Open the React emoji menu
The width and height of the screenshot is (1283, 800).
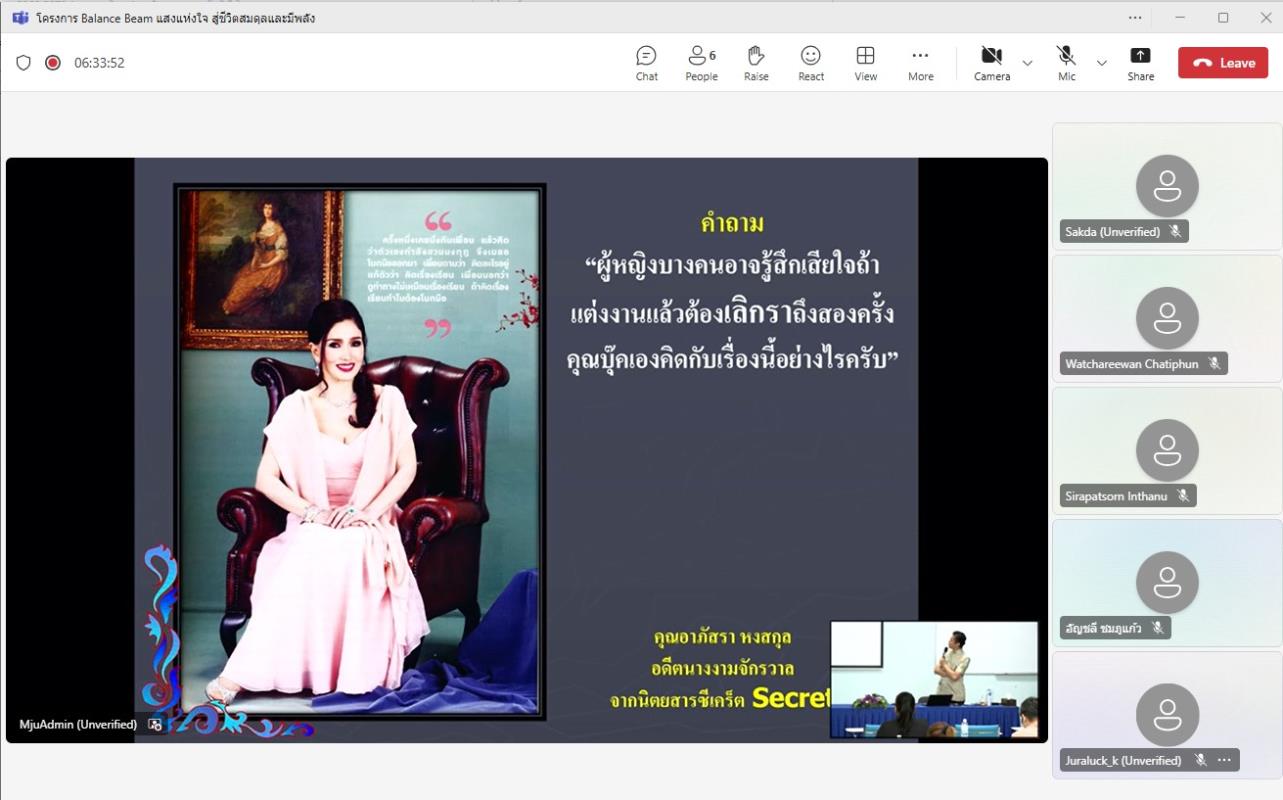[811, 63]
